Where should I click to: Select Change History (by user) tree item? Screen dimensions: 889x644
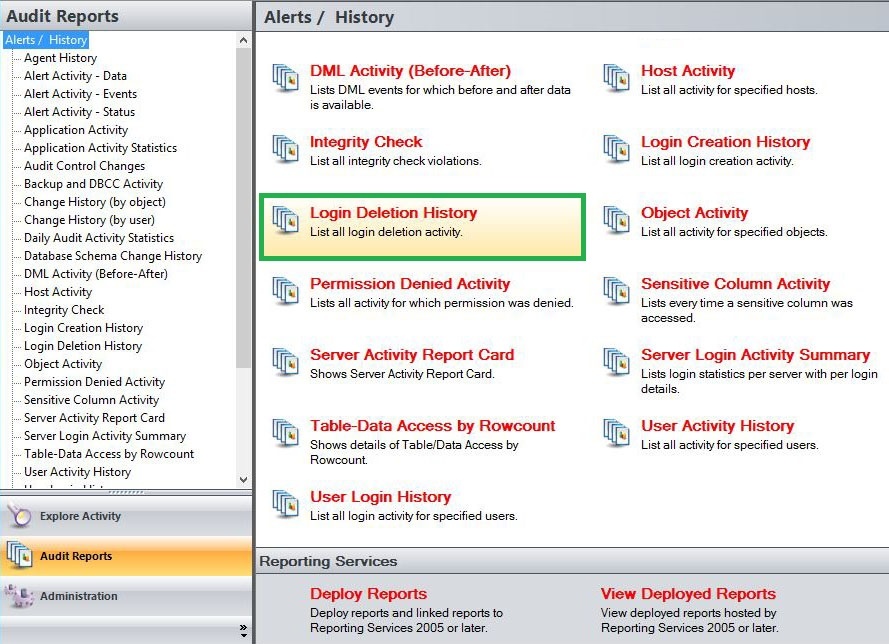tap(89, 220)
